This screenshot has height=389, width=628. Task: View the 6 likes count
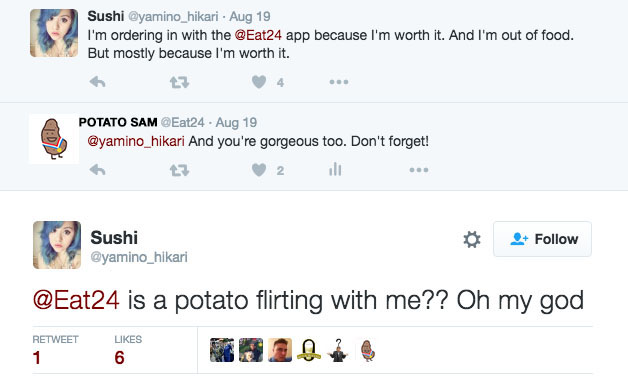tap(128, 351)
